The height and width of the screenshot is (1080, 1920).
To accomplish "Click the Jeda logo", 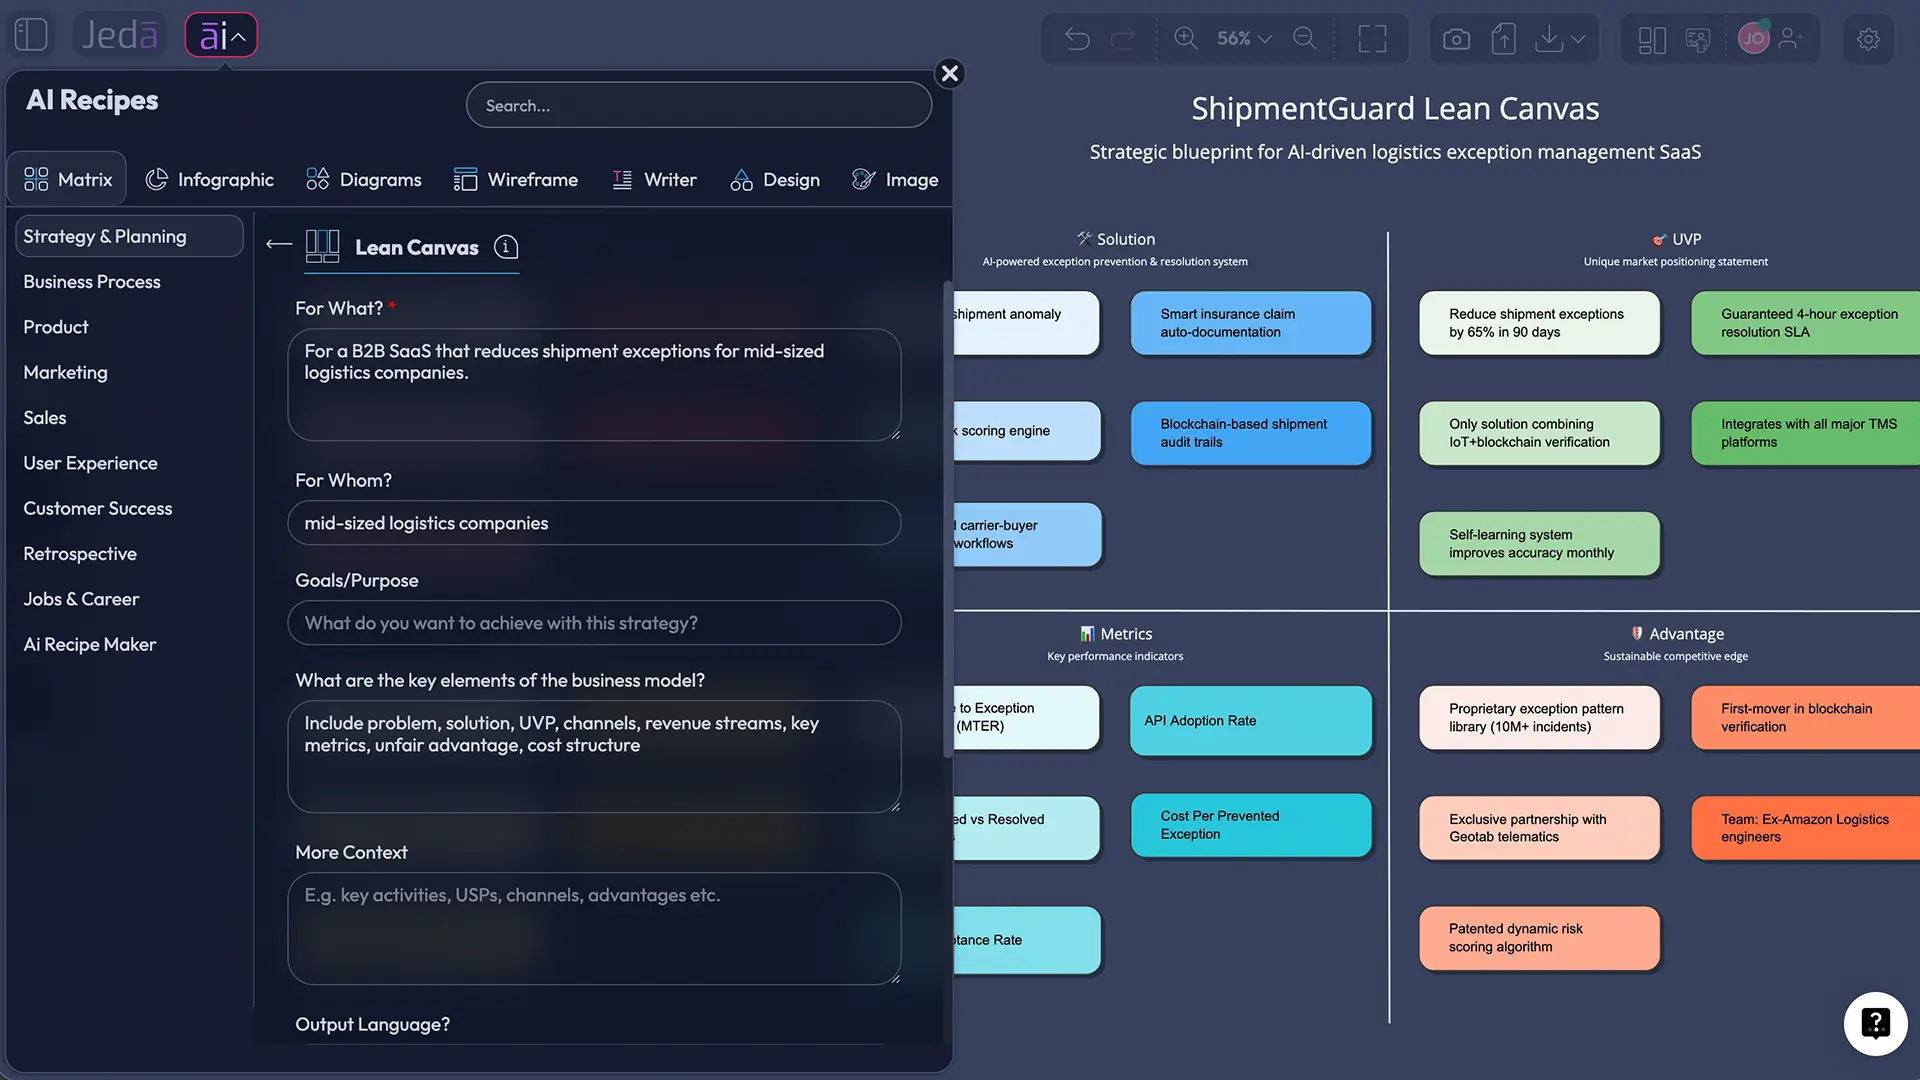I will tap(119, 35).
